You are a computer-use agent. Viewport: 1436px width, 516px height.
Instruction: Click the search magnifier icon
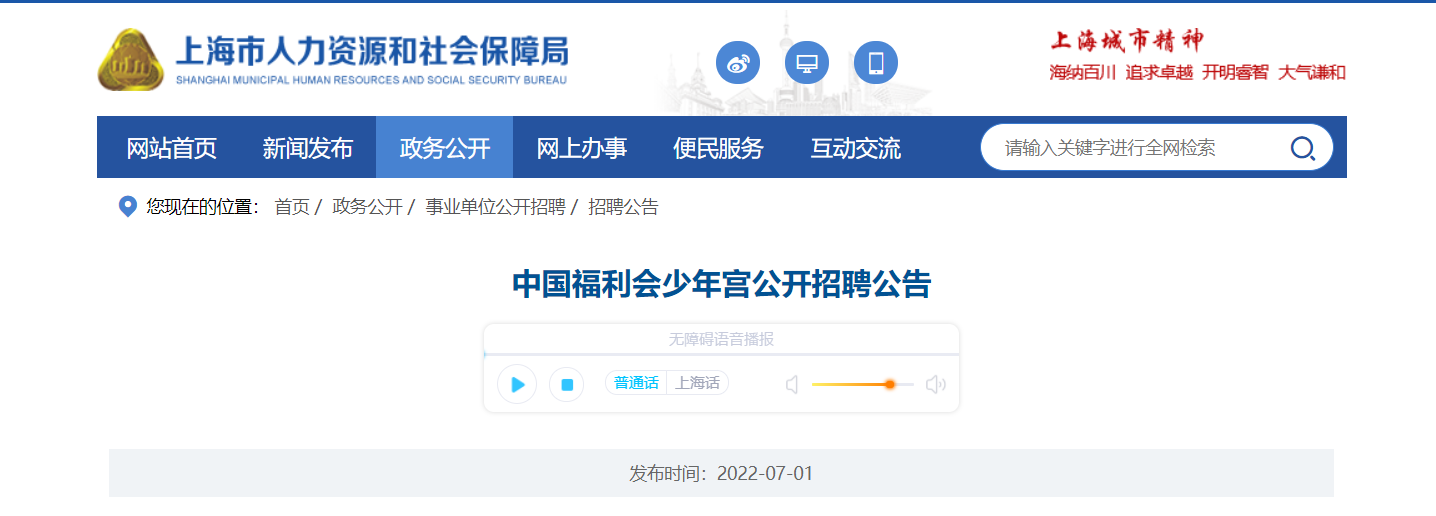[1302, 149]
